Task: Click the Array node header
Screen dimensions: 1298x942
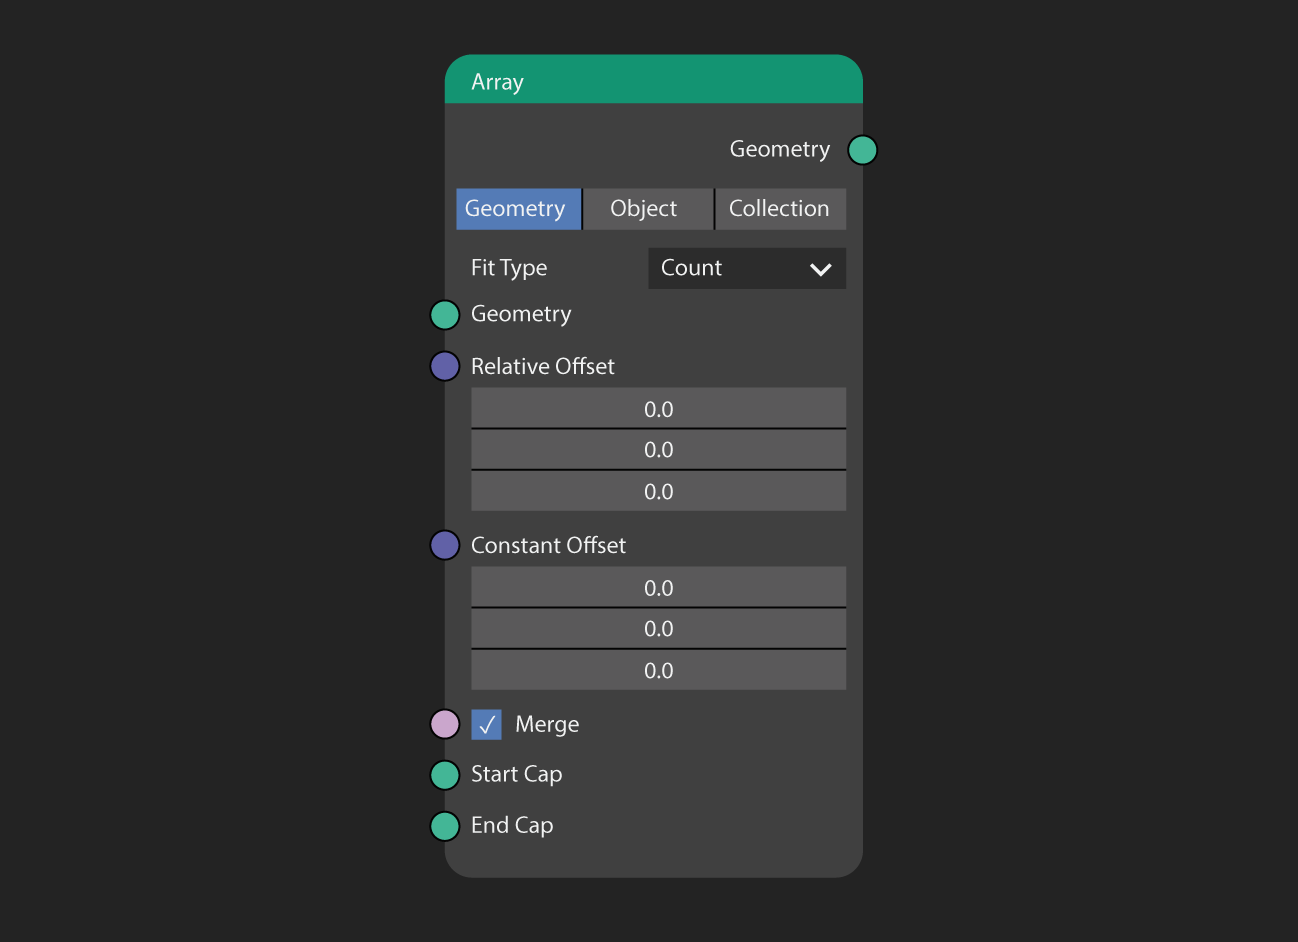Action: point(654,80)
